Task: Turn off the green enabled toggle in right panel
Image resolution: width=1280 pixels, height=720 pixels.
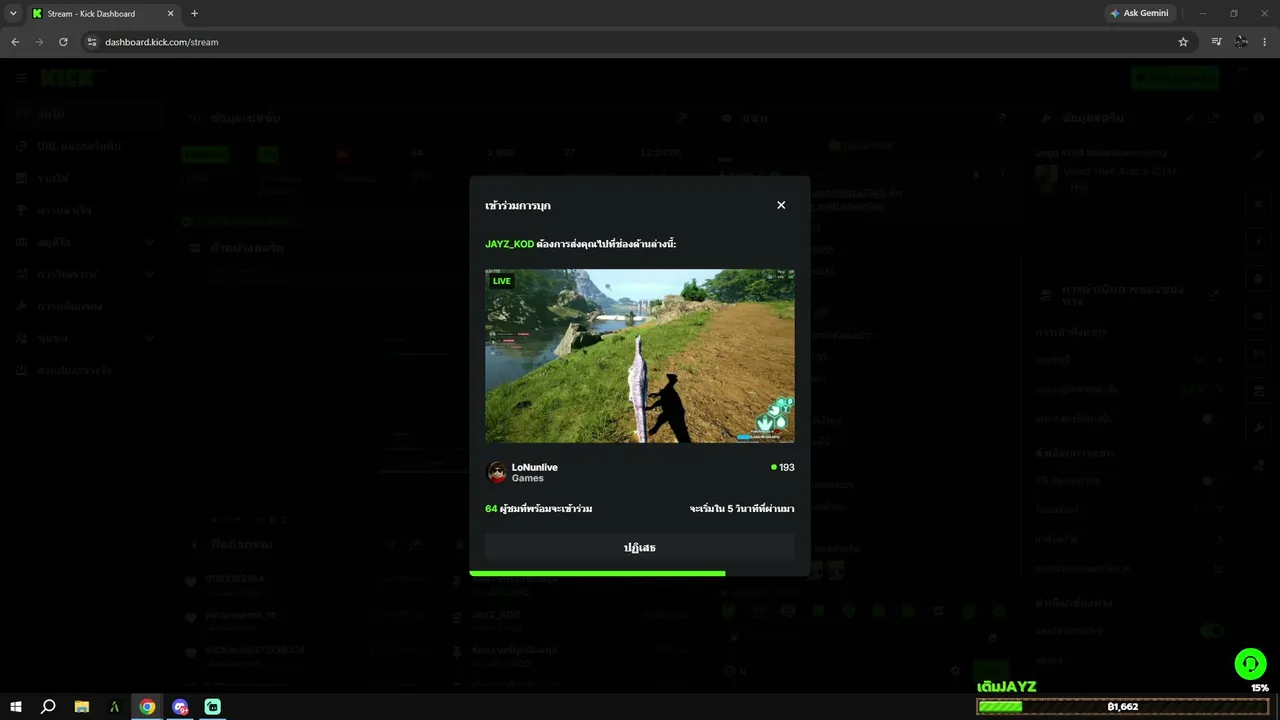Action: (x=1212, y=631)
